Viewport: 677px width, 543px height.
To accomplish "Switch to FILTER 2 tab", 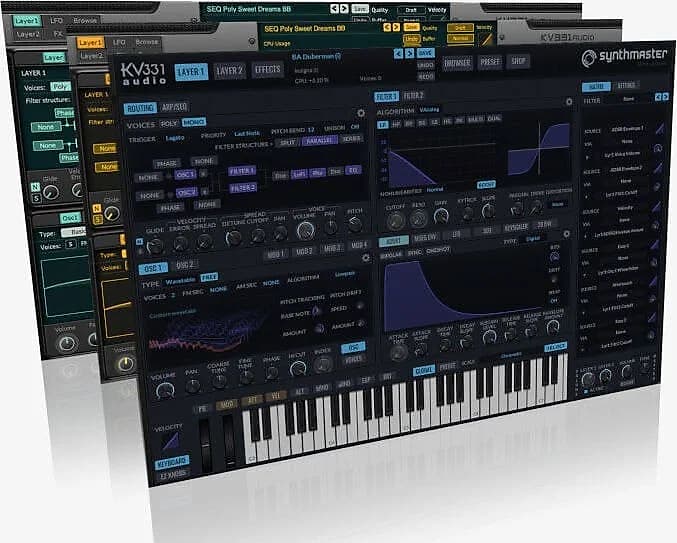I will coord(413,96).
